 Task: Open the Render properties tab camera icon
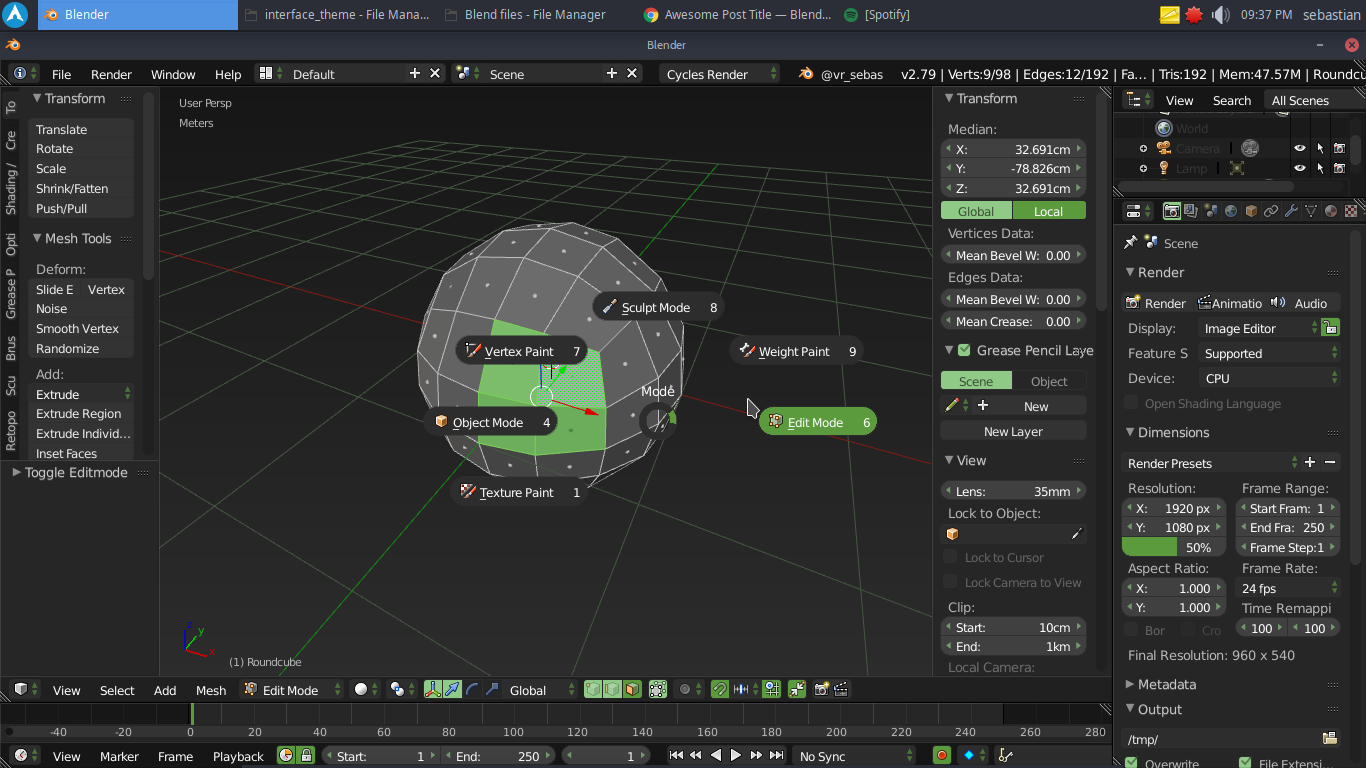click(x=1171, y=211)
